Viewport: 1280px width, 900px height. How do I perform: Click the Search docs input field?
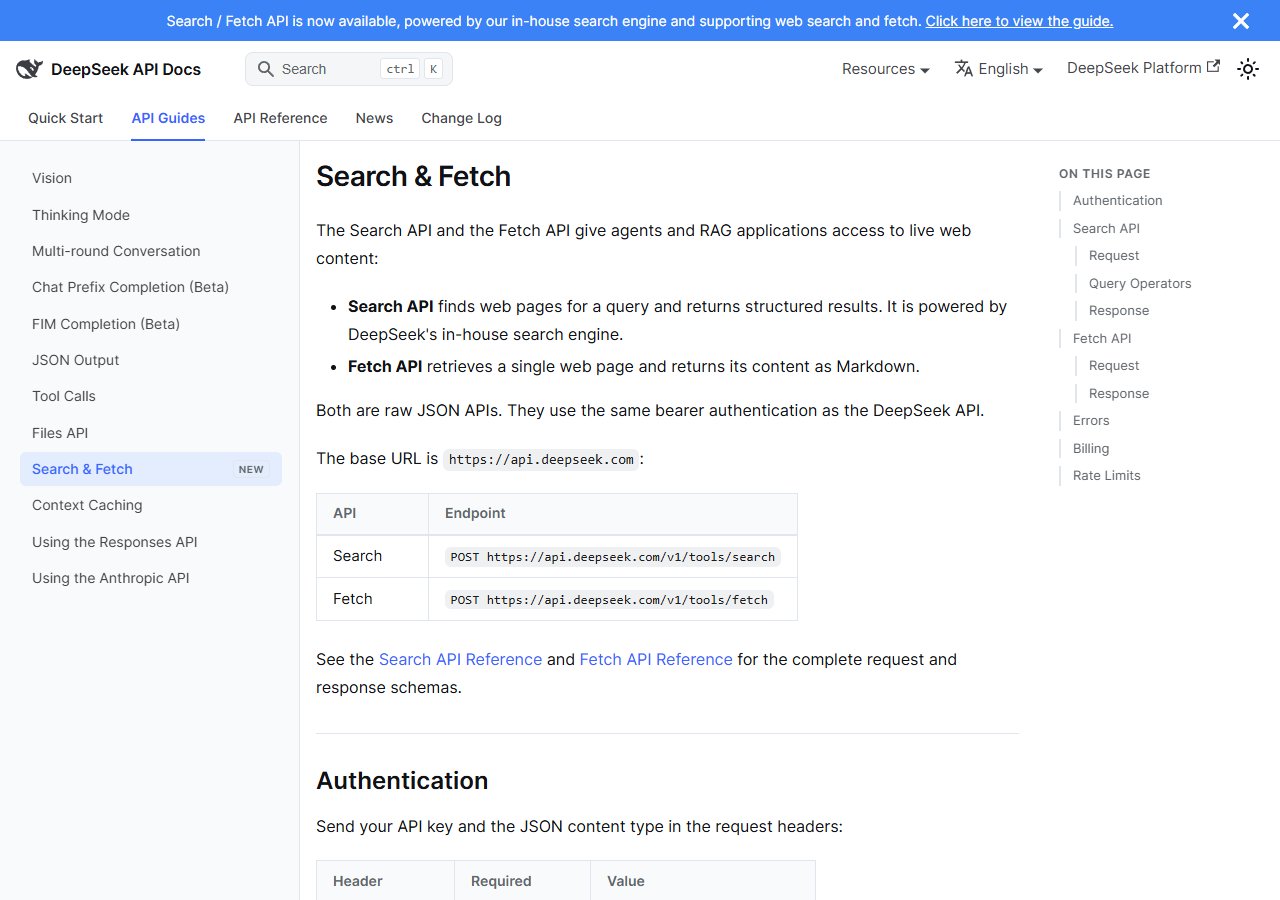click(x=349, y=69)
